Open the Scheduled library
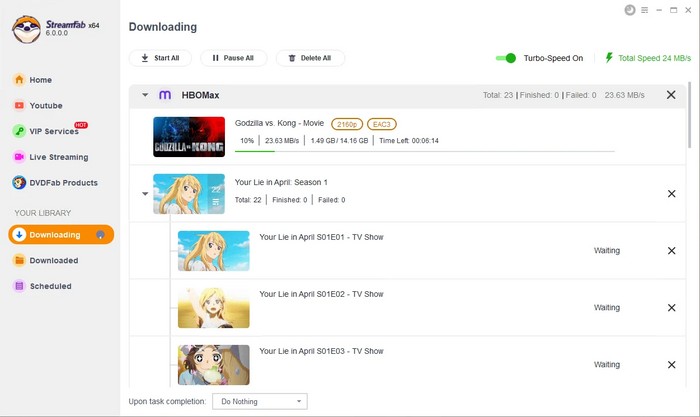This screenshot has width=700, height=417. (42, 286)
